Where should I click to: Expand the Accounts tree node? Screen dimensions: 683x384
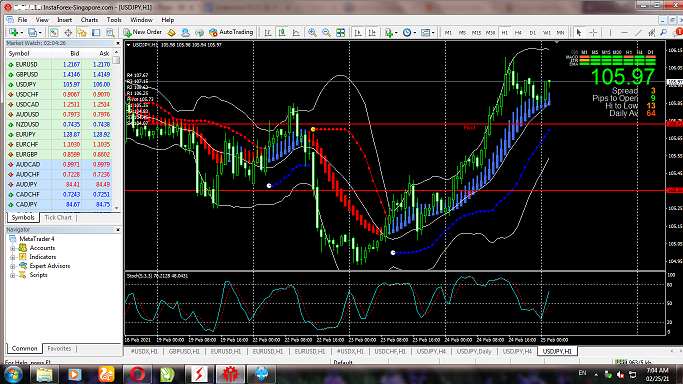point(13,248)
